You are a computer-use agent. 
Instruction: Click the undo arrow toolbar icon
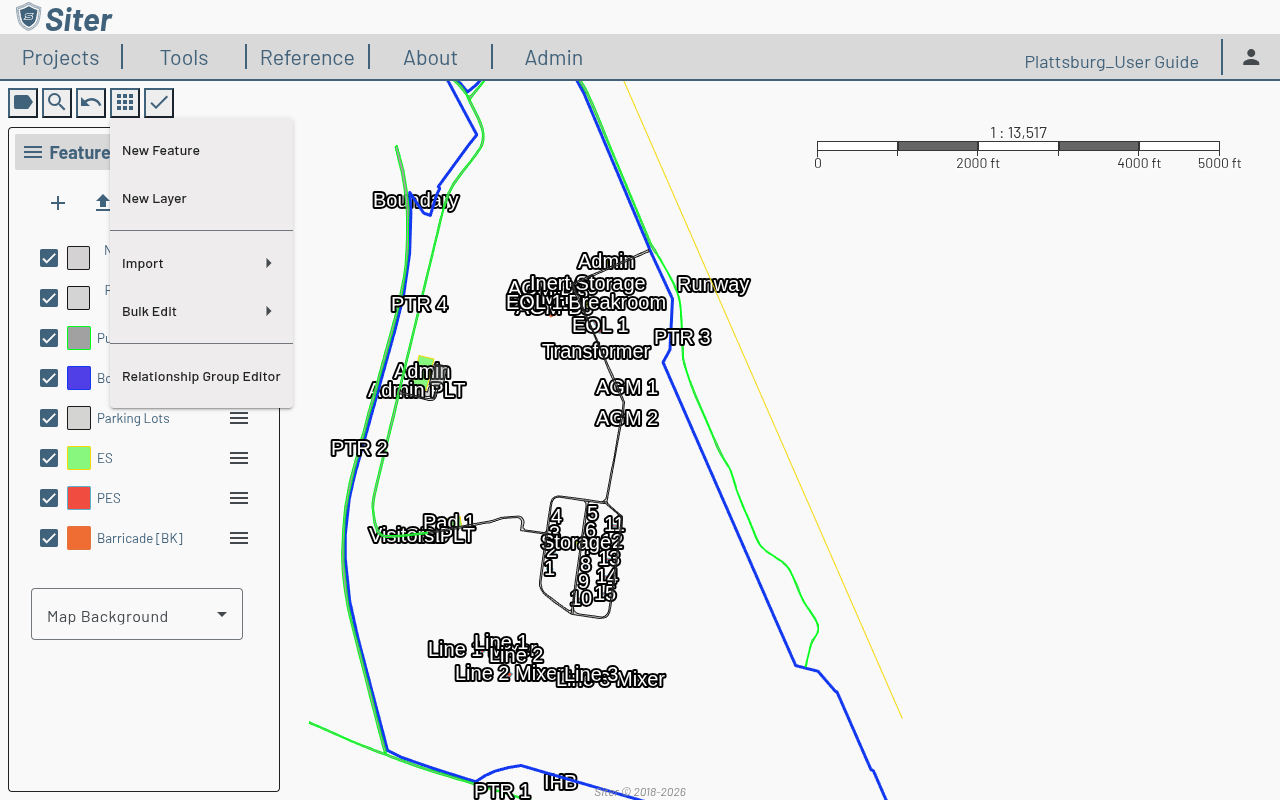tap(91, 102)
